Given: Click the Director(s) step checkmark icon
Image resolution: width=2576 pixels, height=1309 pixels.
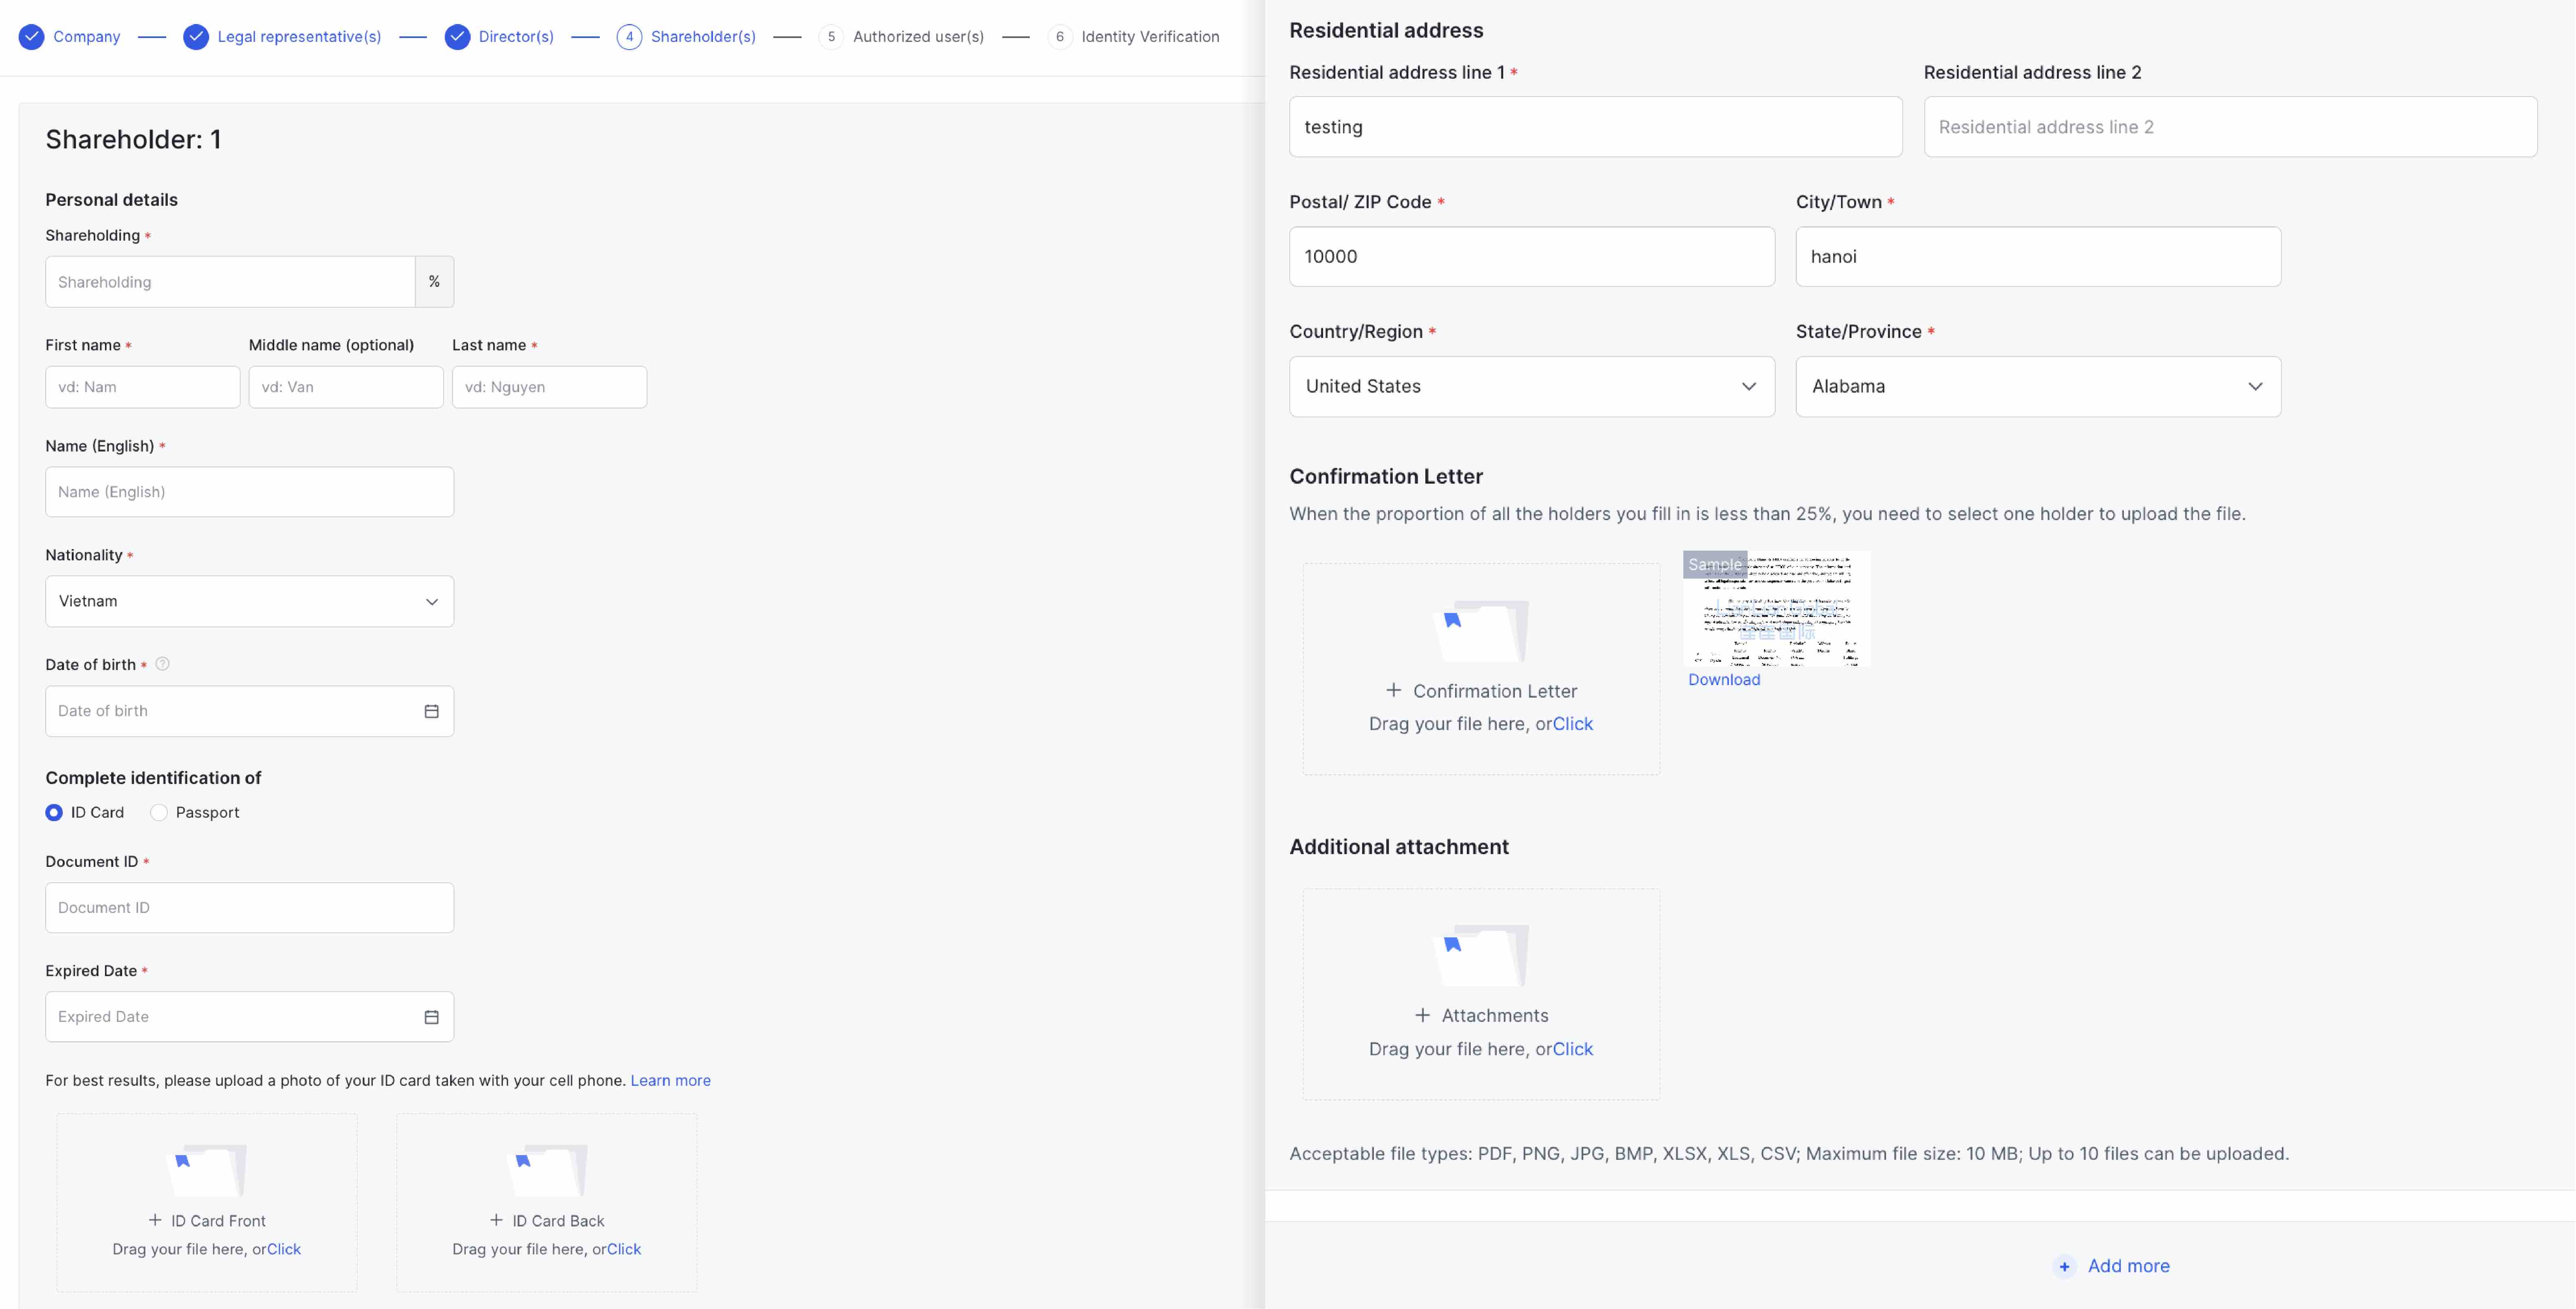Looking at the screenshot, I should click(x=457, y=37).
